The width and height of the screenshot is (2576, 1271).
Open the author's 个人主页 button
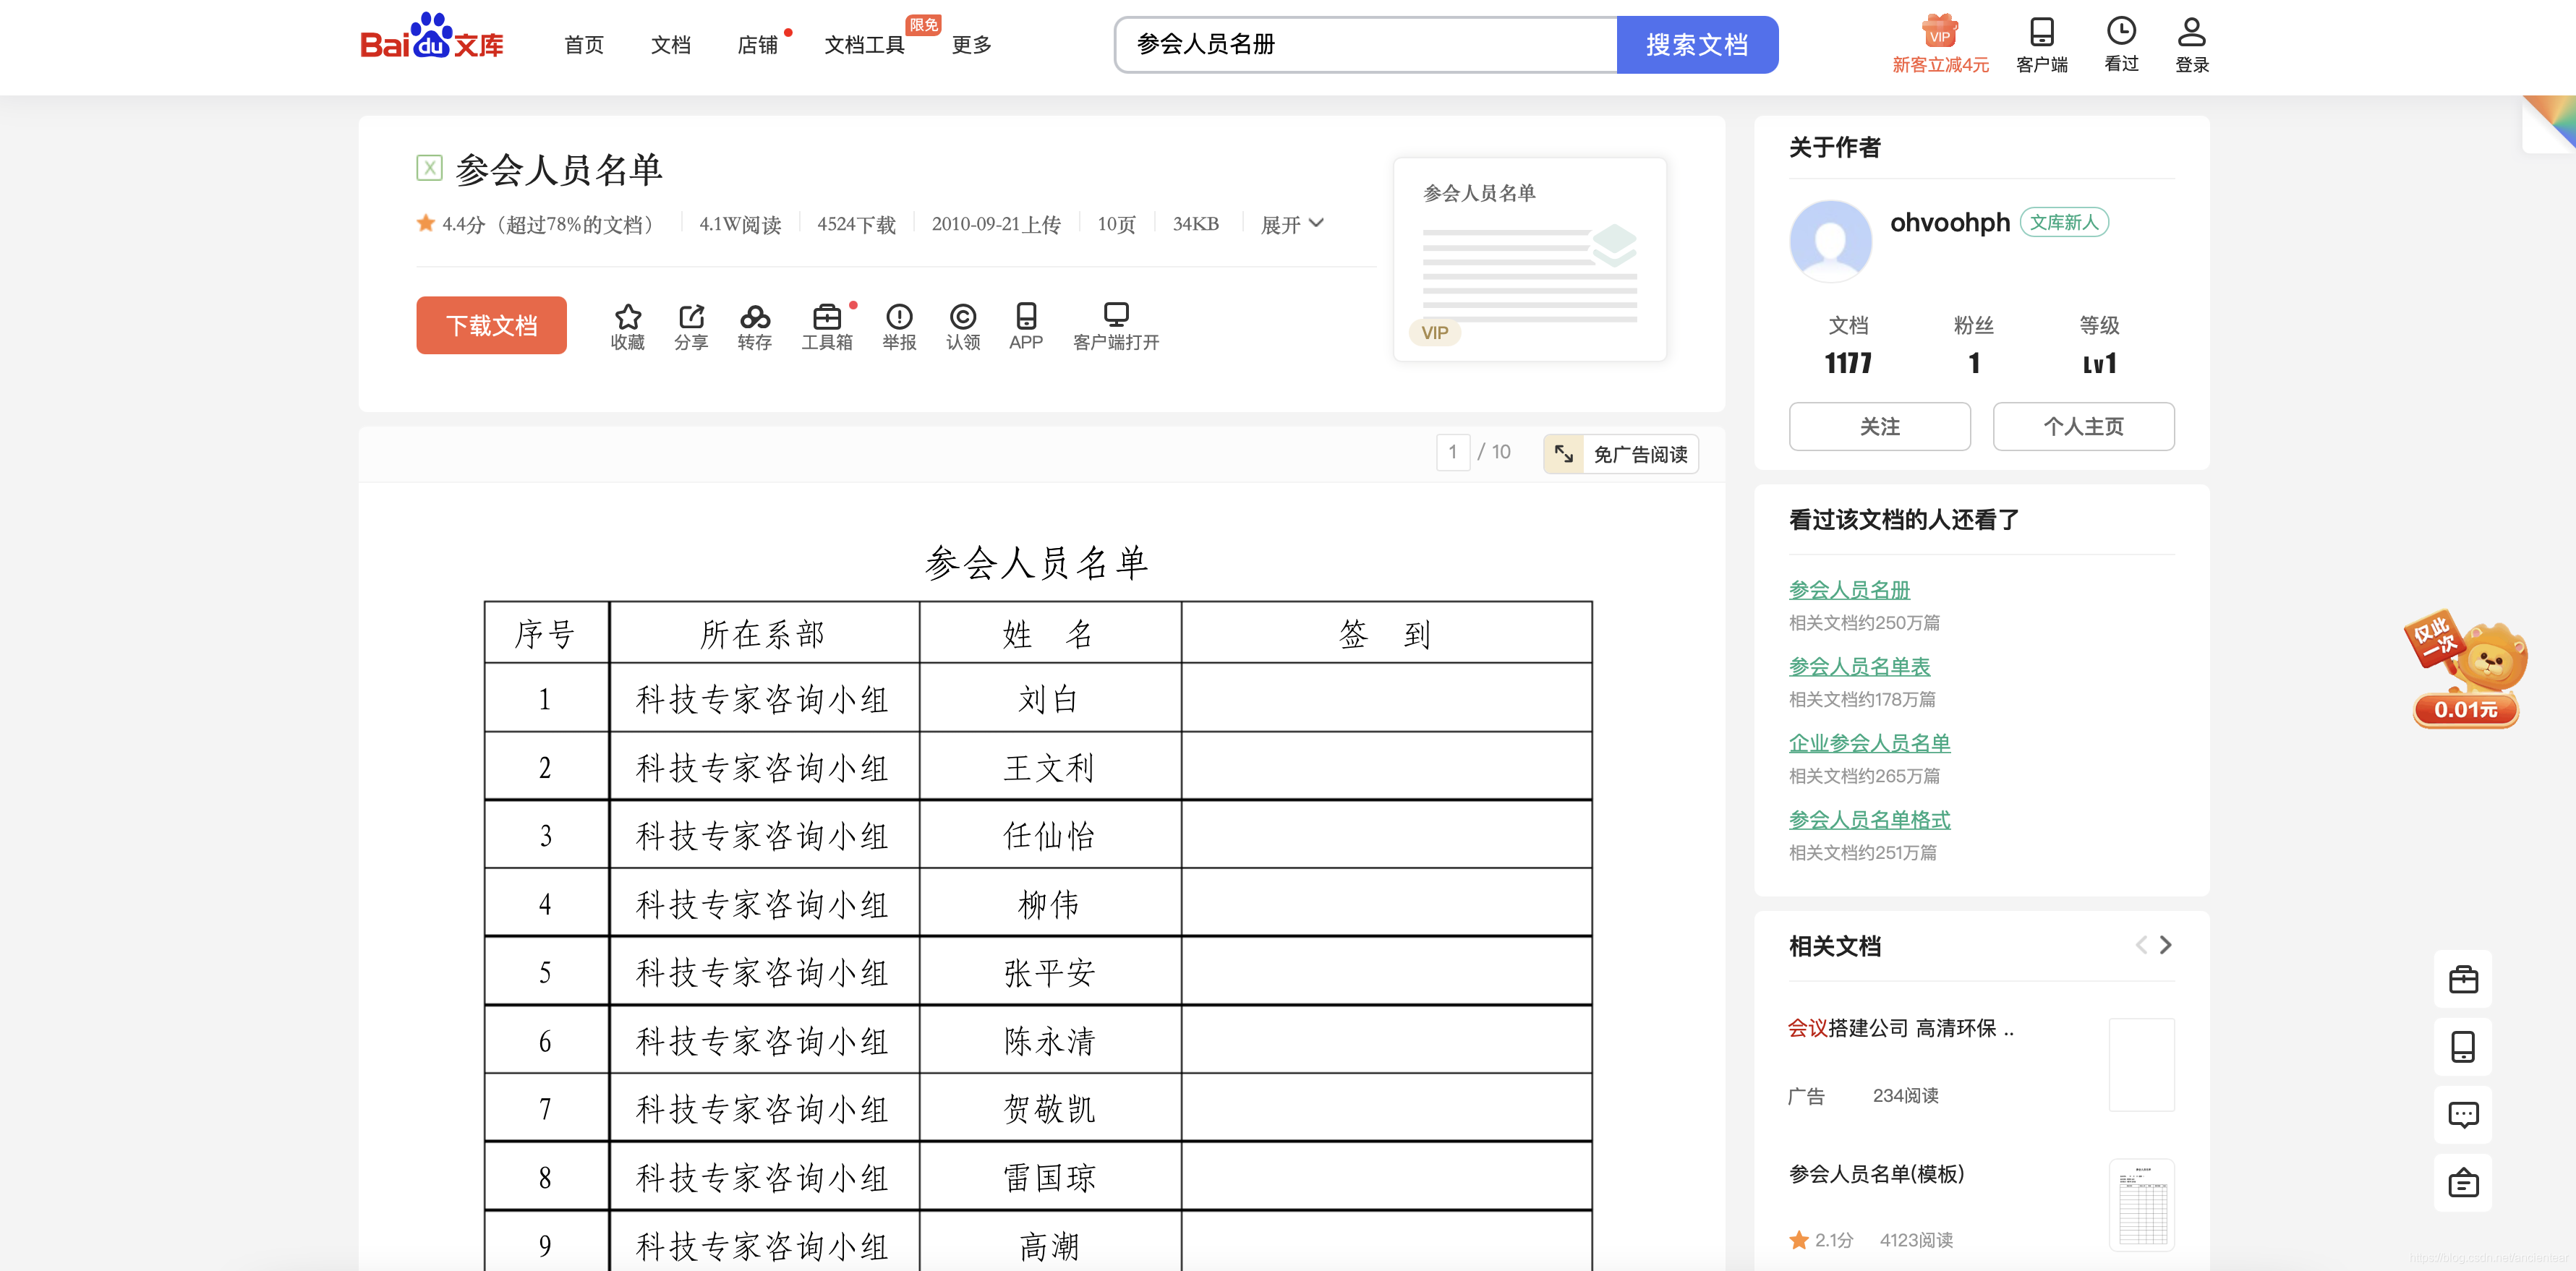pyautogui.click(x=2083, y=427)
